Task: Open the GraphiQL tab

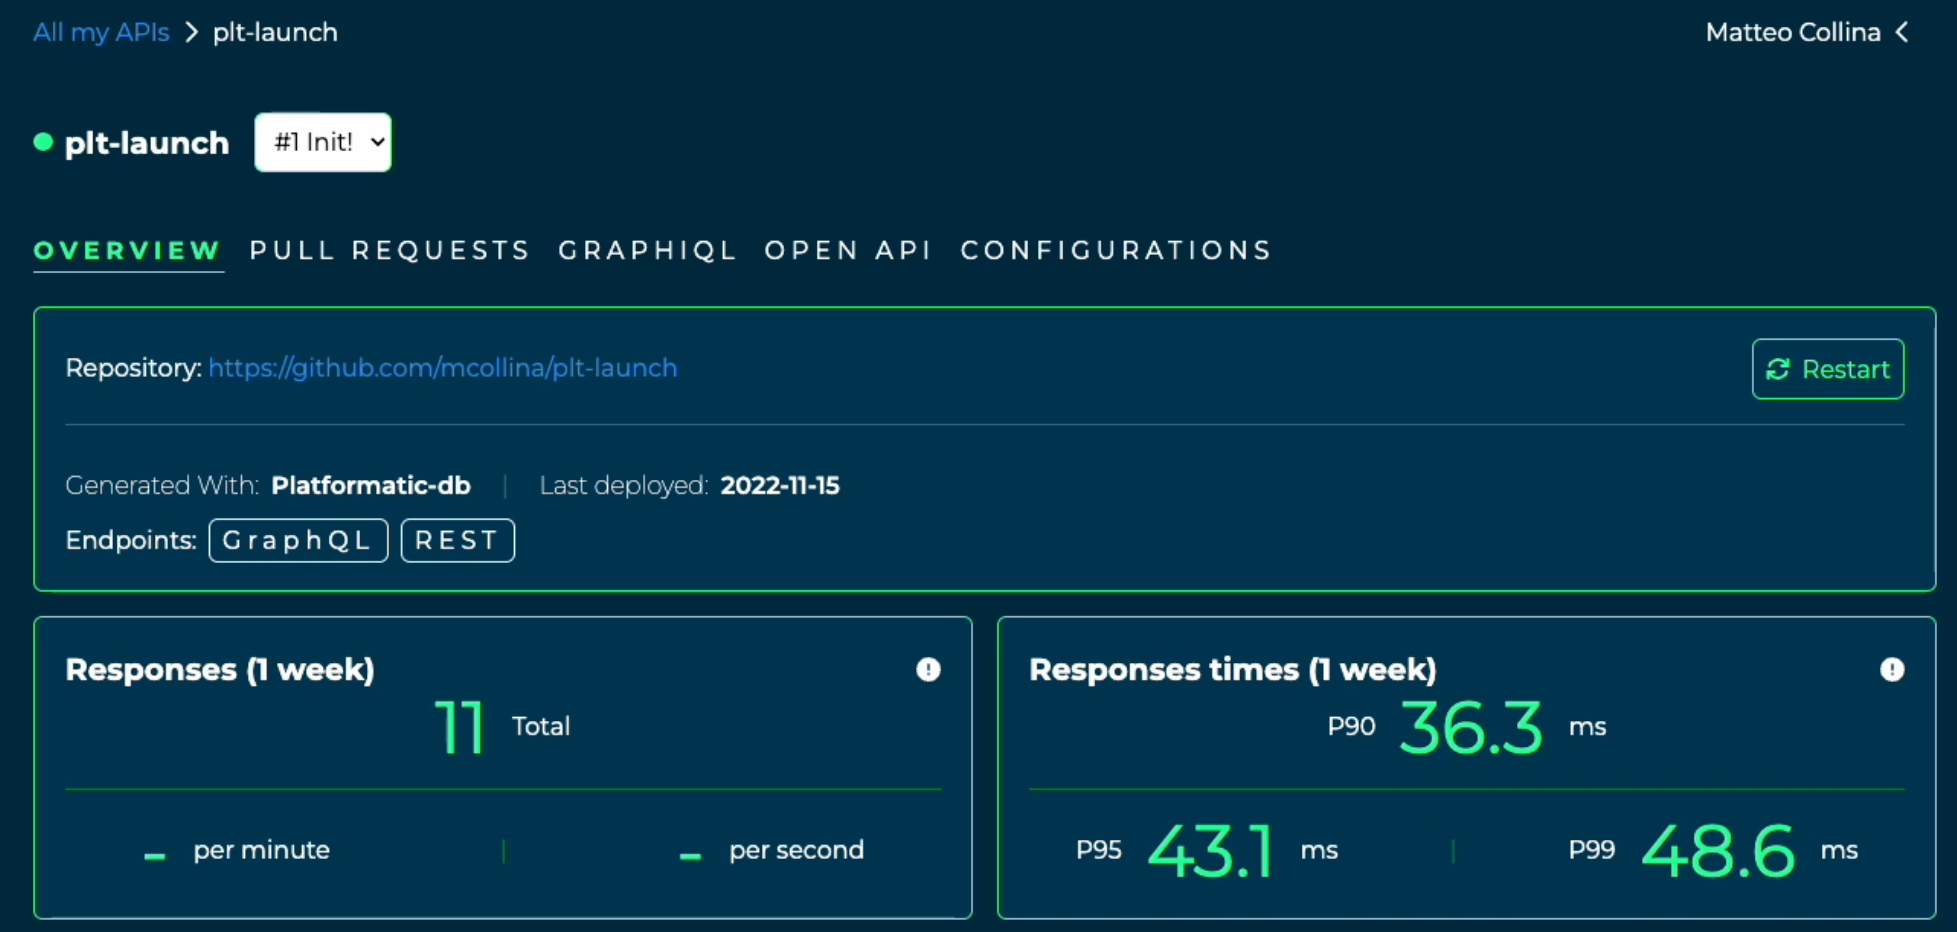Action: 647,250
